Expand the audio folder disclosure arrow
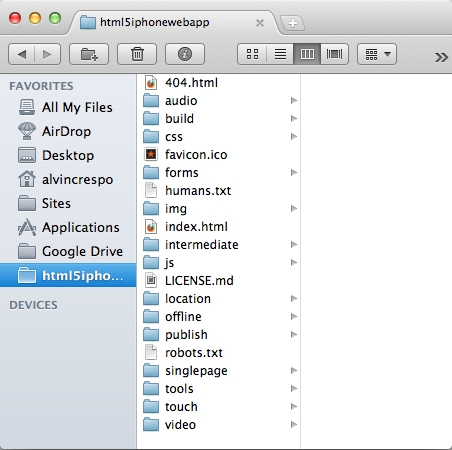This screenshot has height=450, width=452. click(294, 100)
